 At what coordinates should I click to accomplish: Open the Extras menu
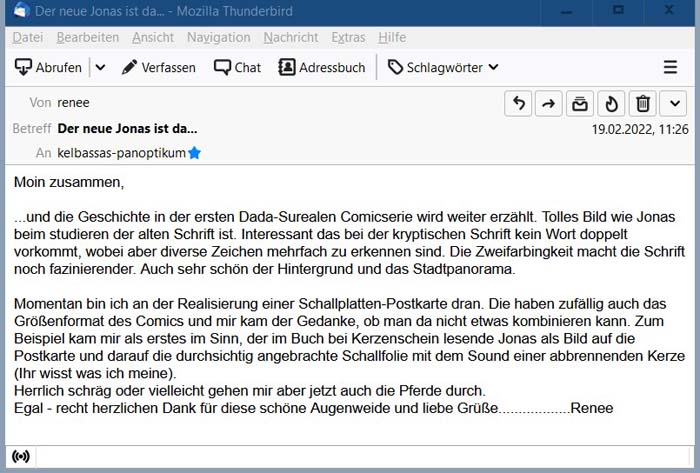click(x=348, y=37)
